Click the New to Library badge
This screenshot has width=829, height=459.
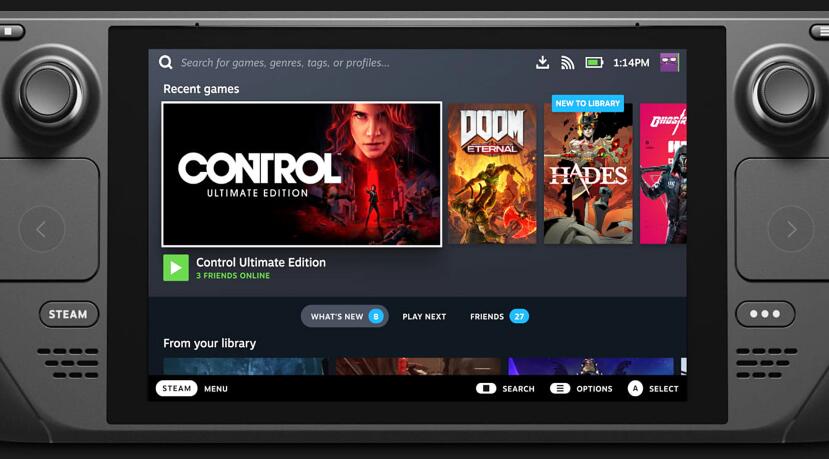tap(588, 103)
